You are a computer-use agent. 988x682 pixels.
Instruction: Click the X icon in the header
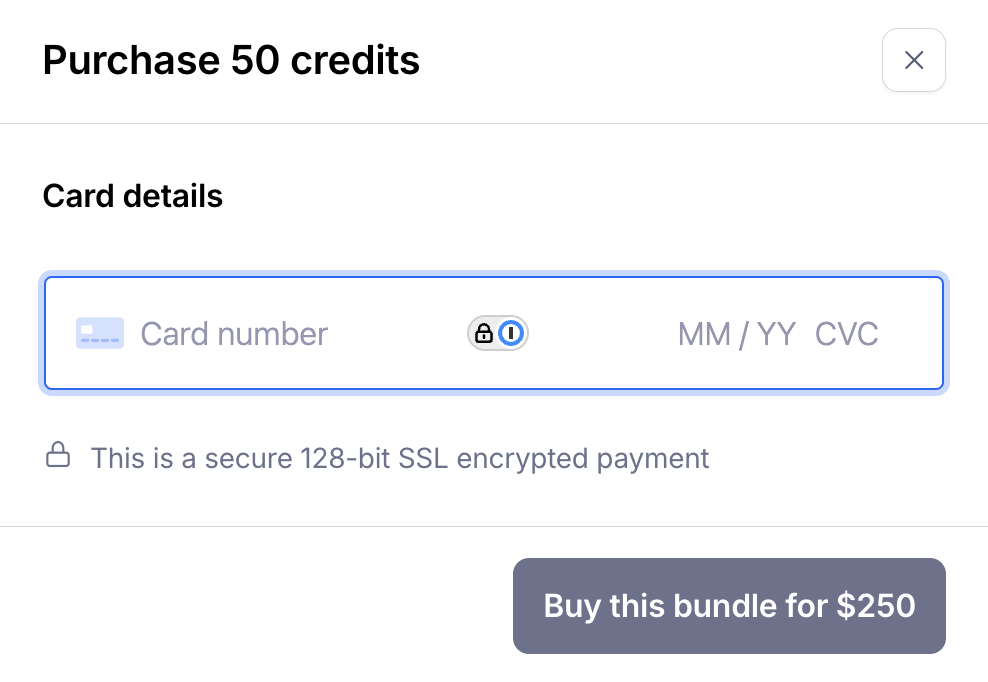pos(913,61)
